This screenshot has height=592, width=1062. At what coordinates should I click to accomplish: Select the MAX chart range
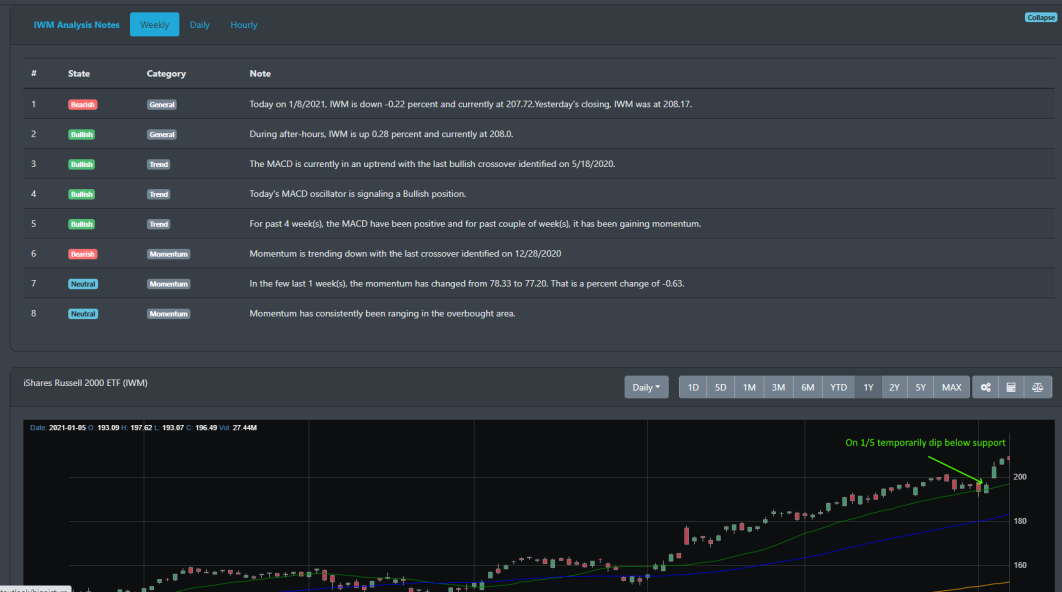952,387
